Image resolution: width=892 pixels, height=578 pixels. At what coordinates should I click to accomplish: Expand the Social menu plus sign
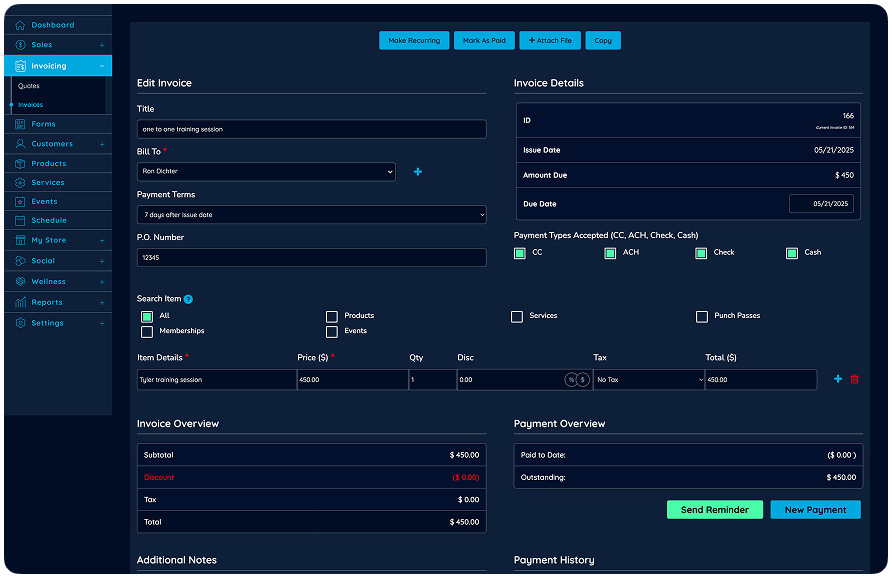pos(102,261)
